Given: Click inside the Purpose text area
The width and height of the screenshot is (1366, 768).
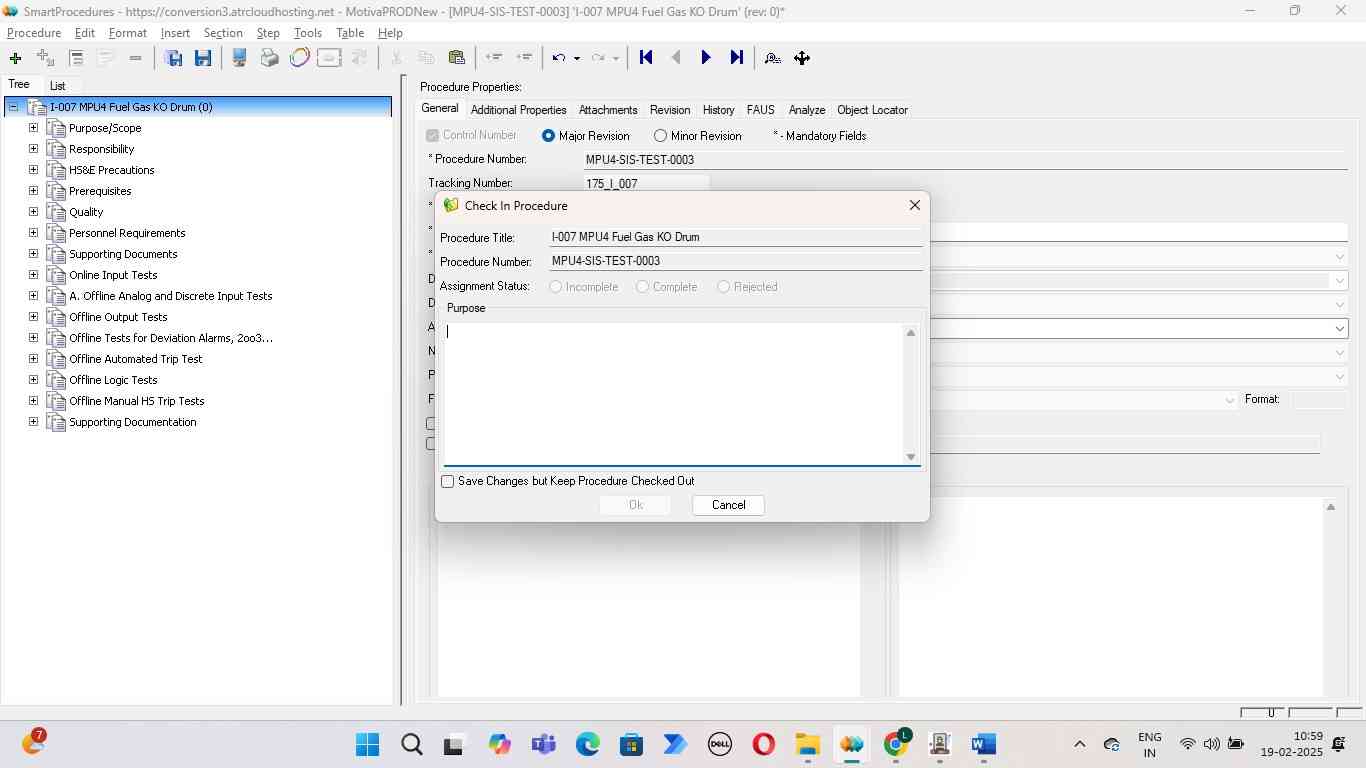Looking at the screenshot, I should pyautogui.click(x=675, y=394).
